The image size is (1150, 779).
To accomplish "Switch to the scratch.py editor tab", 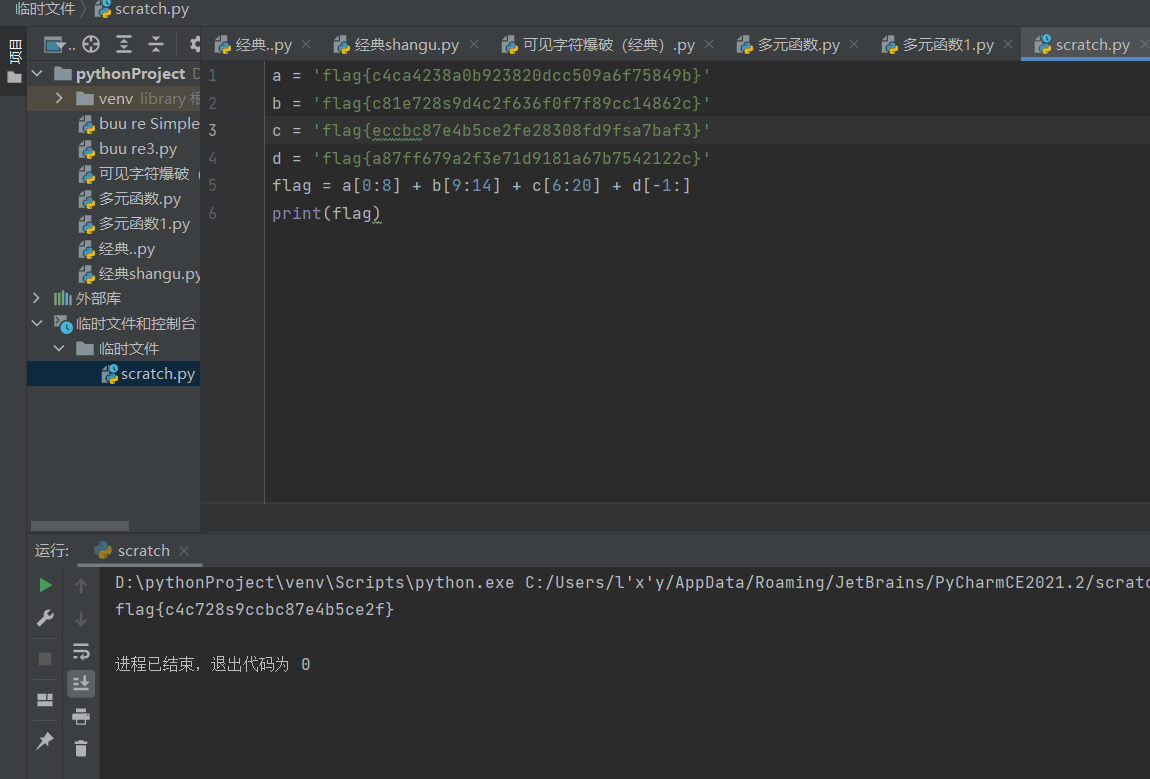I will pyautogui.click(x=1083, y=45).
